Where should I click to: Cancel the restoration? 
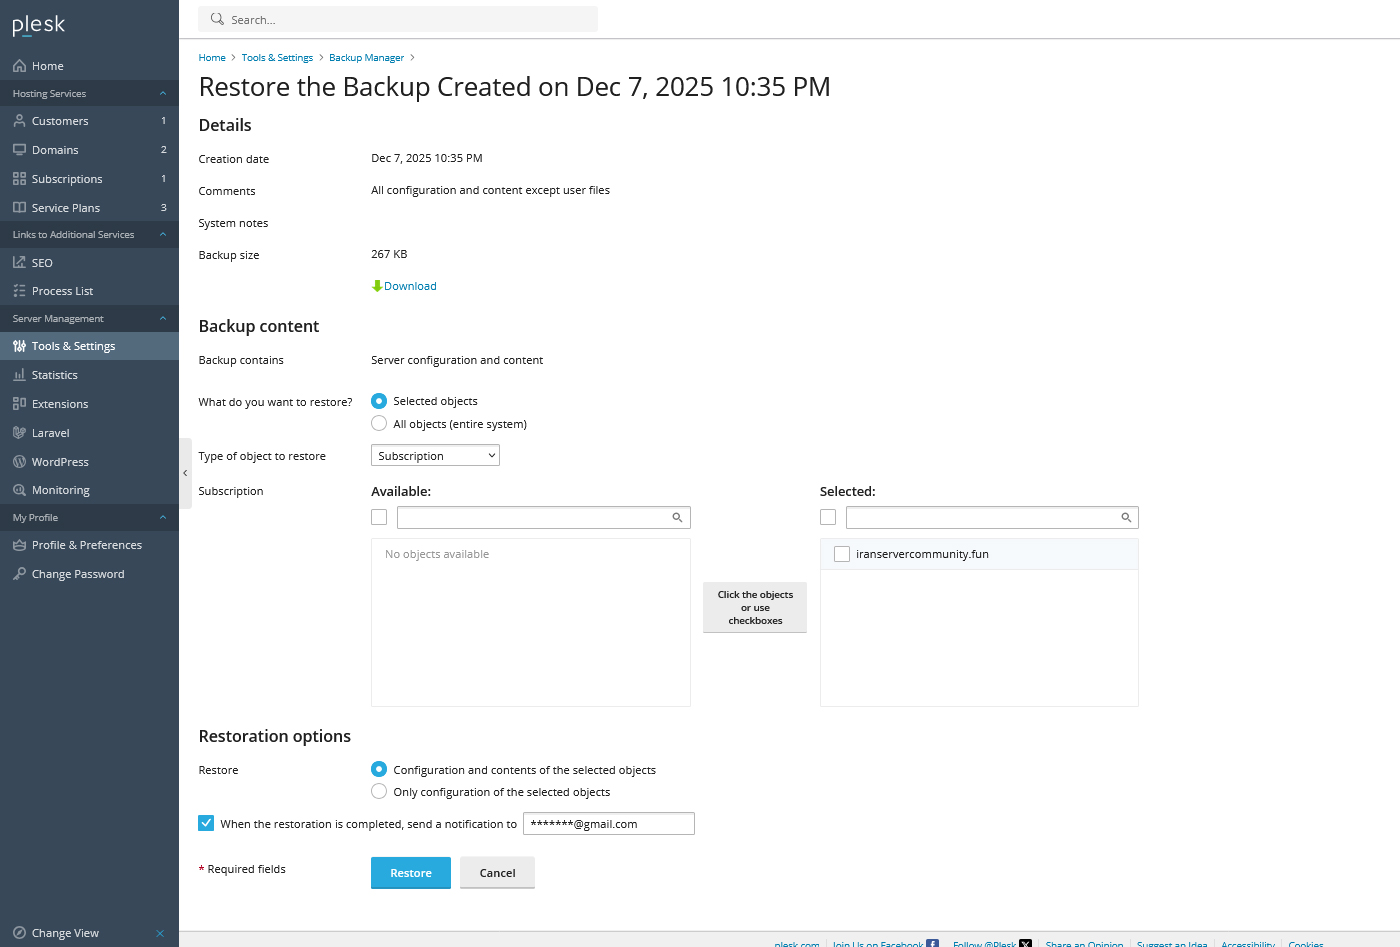coord(497,872)
